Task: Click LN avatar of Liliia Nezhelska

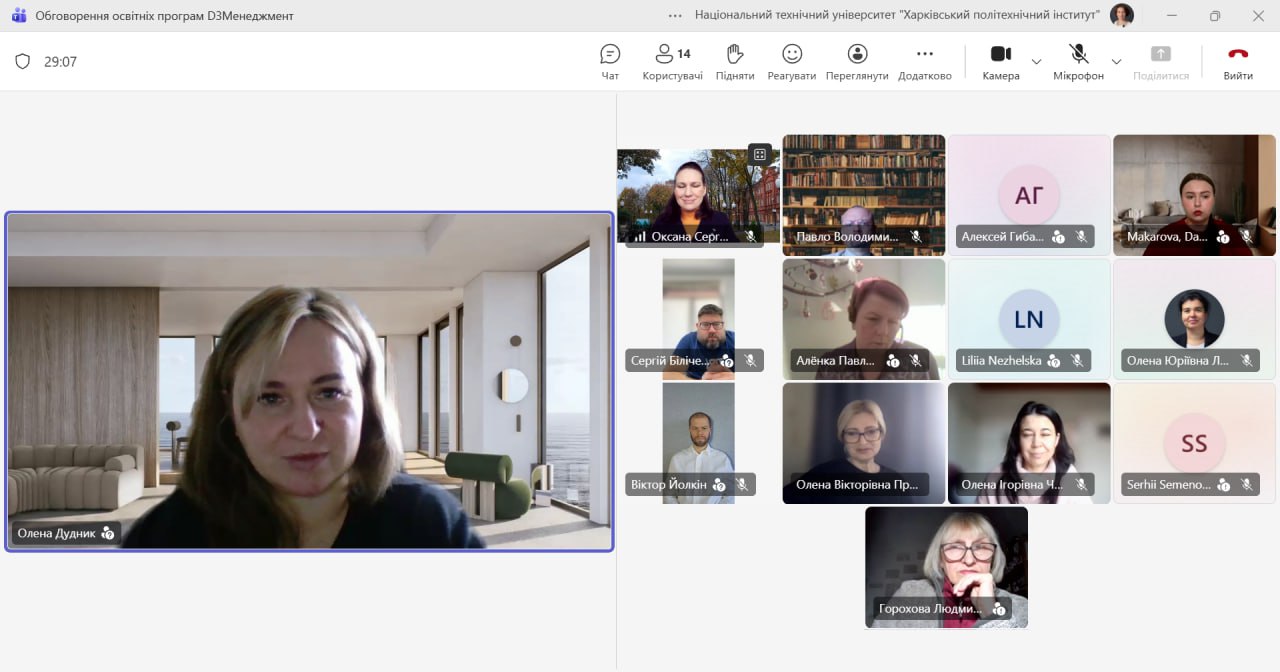Action: [x=1029, y=319]
